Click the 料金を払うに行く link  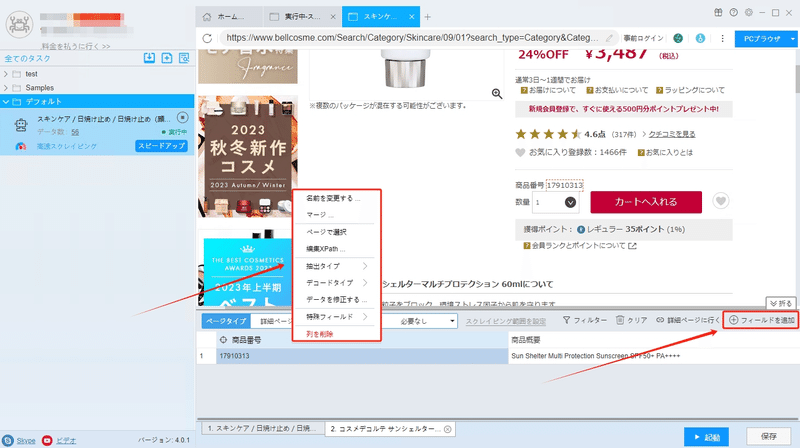coord(76,46)
